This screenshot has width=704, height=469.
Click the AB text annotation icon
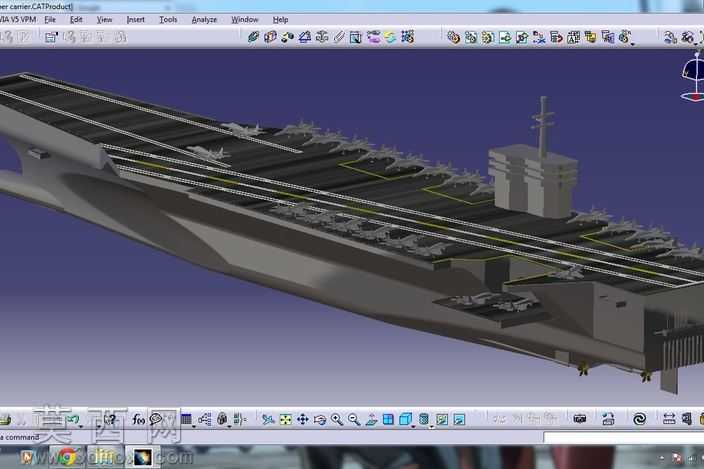pyautogui.click(x=573, y=37)
